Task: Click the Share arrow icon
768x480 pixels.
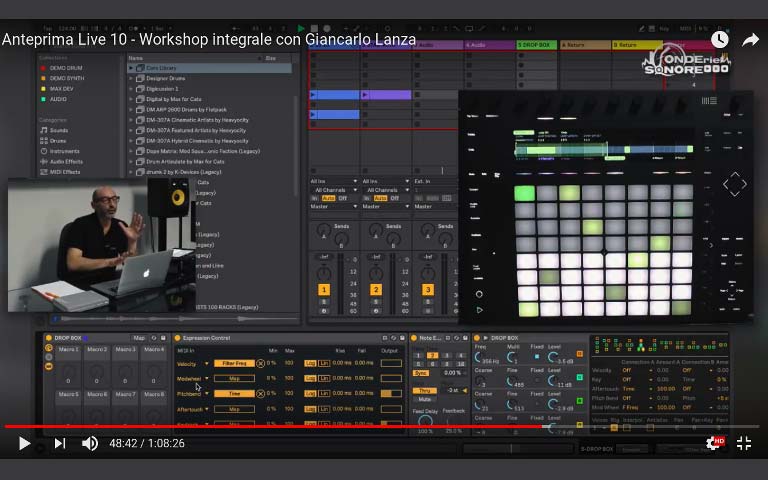Action: pyautogui.click(x=750, y=40)
